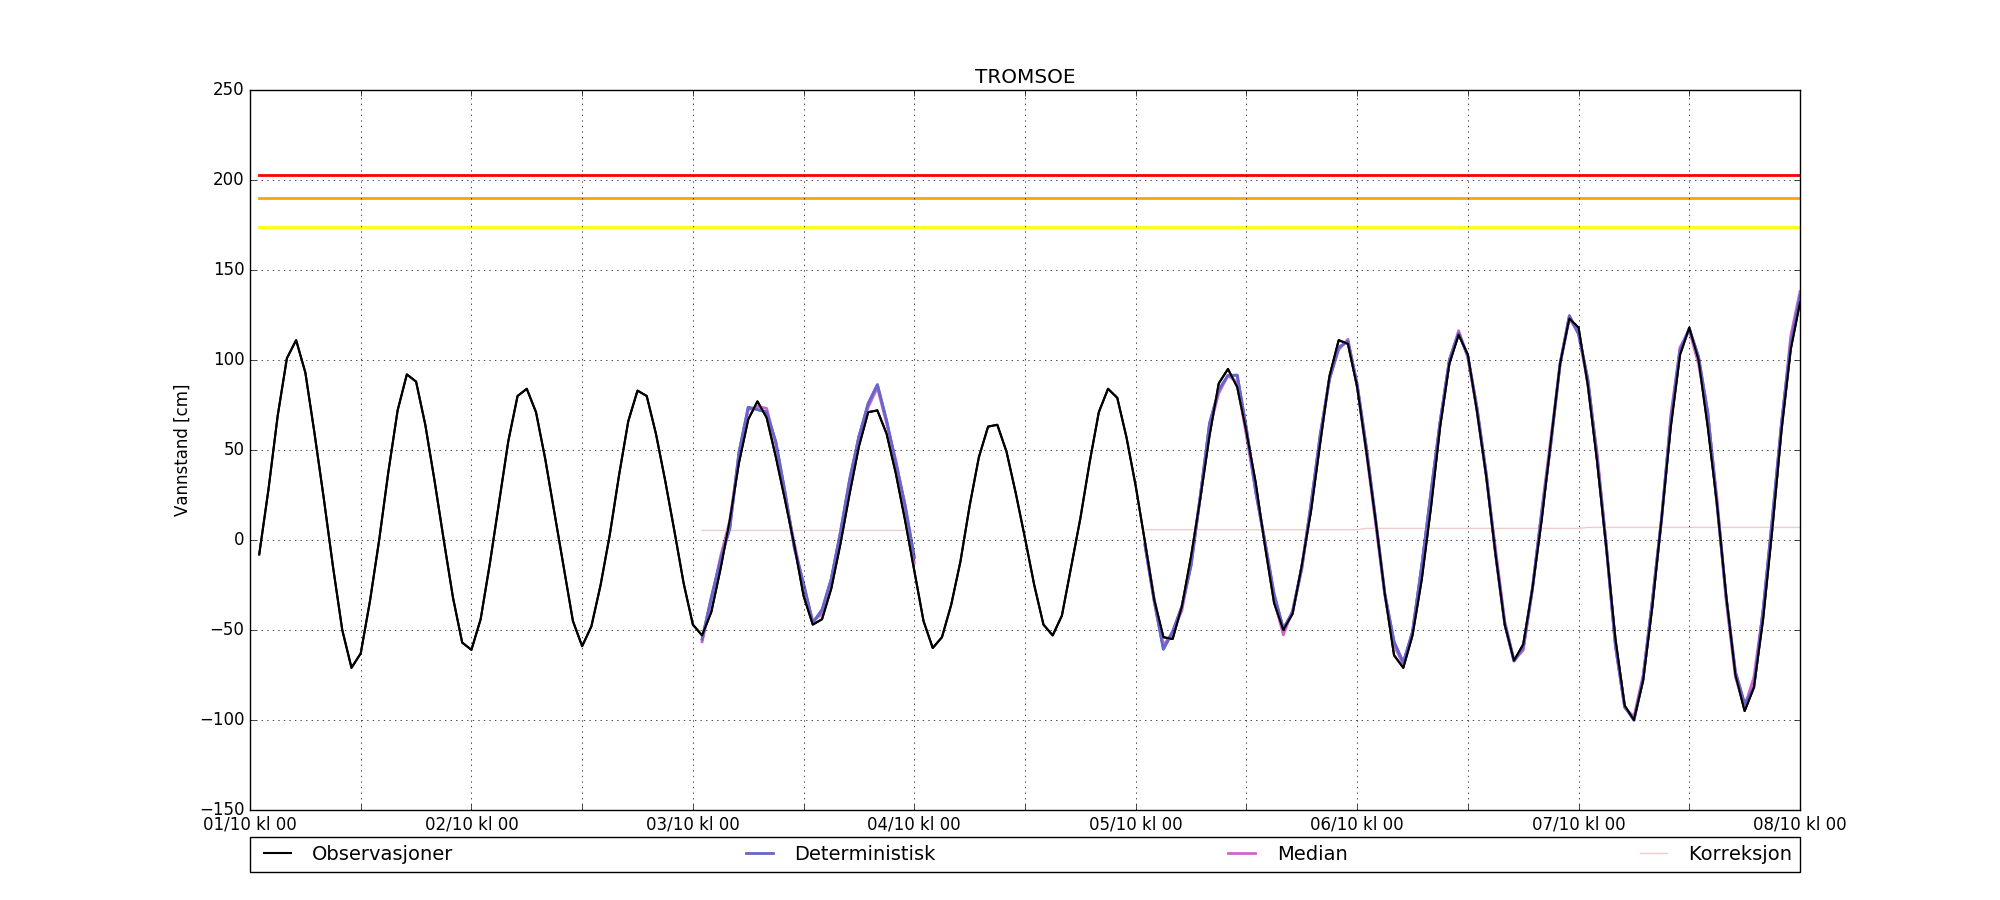
Task: Click the Median legend label
Action: point(1312,854)
